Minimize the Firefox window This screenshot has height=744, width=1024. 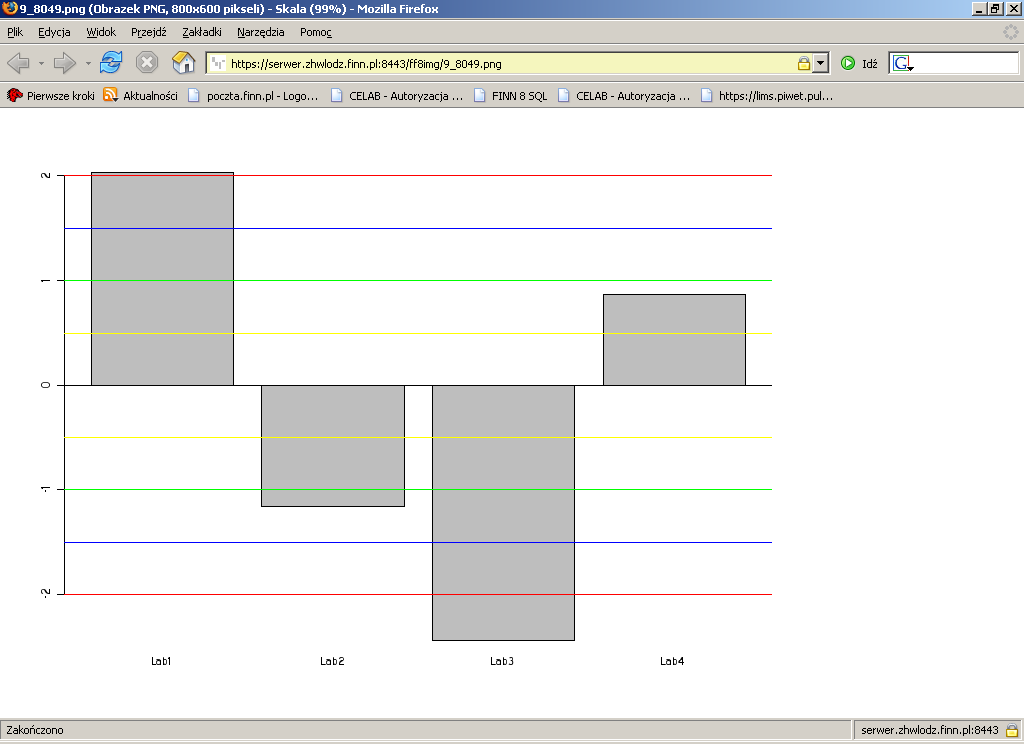(979, 8)
